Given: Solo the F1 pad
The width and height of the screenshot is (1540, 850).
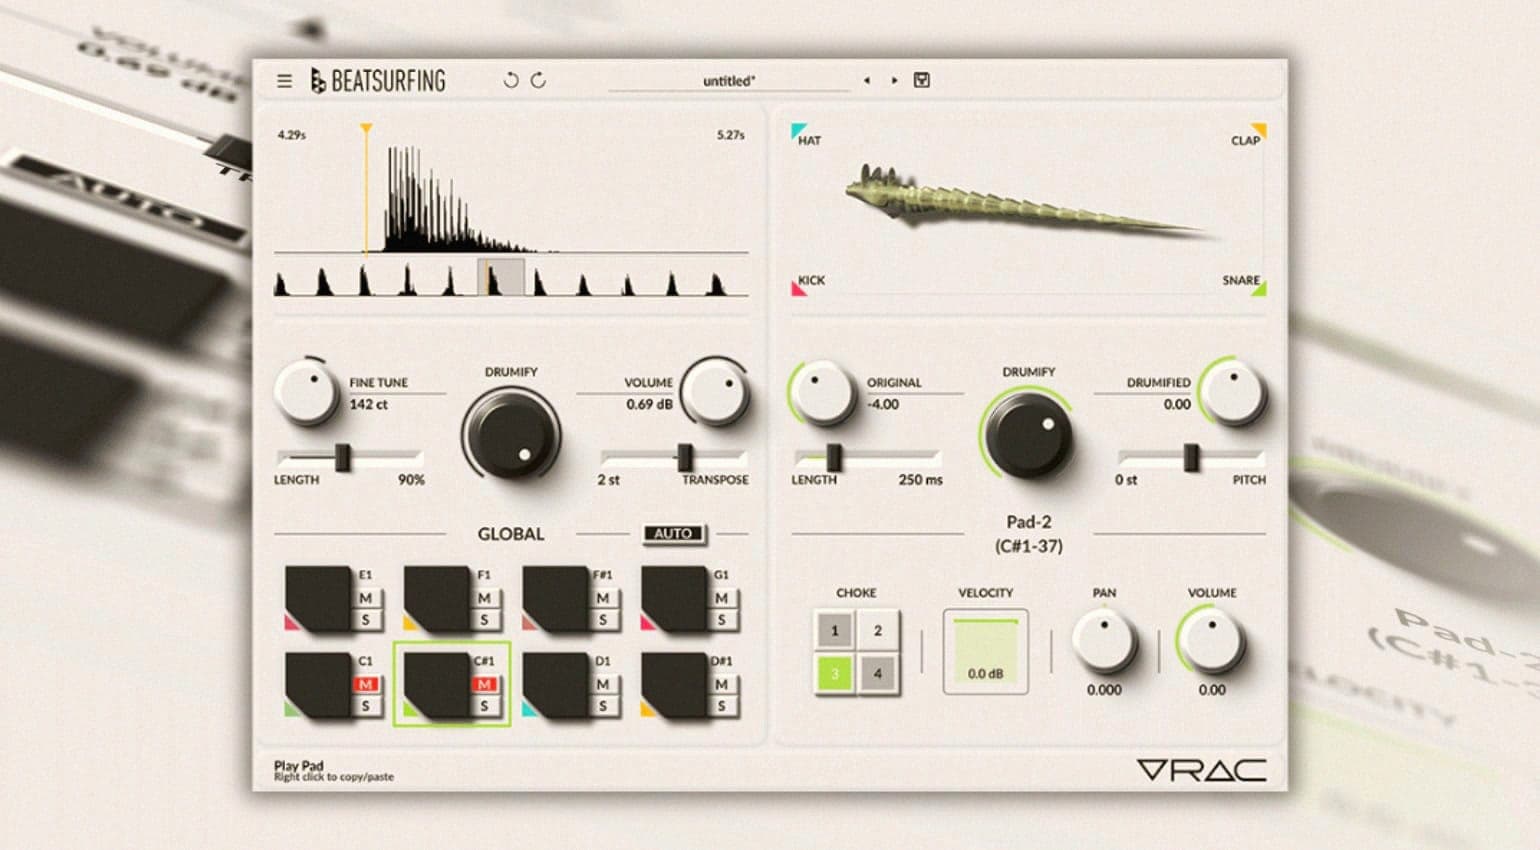Looking at the screenshot, I should pyautogui.click(x=485, y=620).
